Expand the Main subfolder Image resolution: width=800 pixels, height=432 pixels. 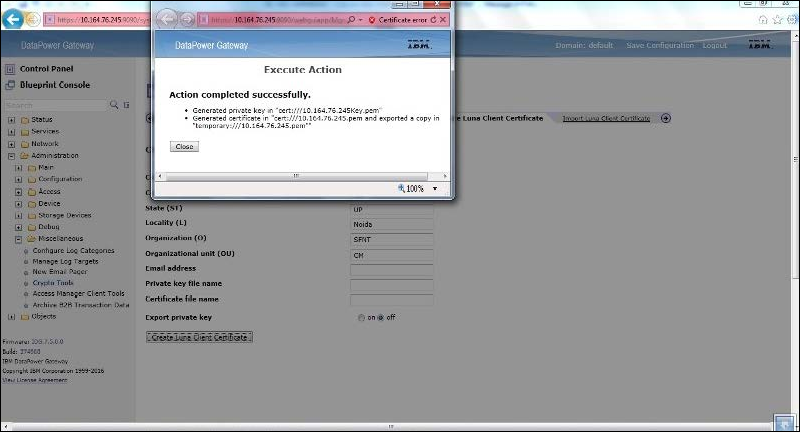pyautogui.click(x=18, y=168)
